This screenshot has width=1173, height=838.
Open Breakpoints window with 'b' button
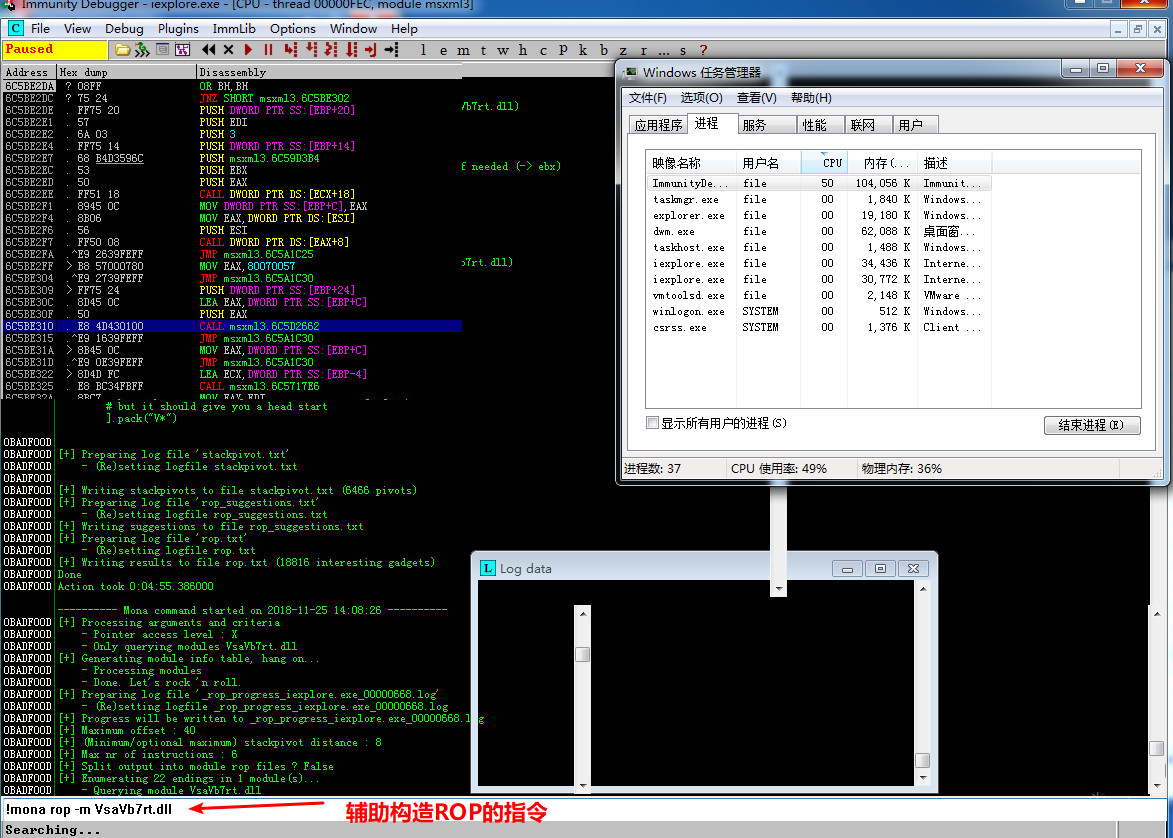point(603,50)
